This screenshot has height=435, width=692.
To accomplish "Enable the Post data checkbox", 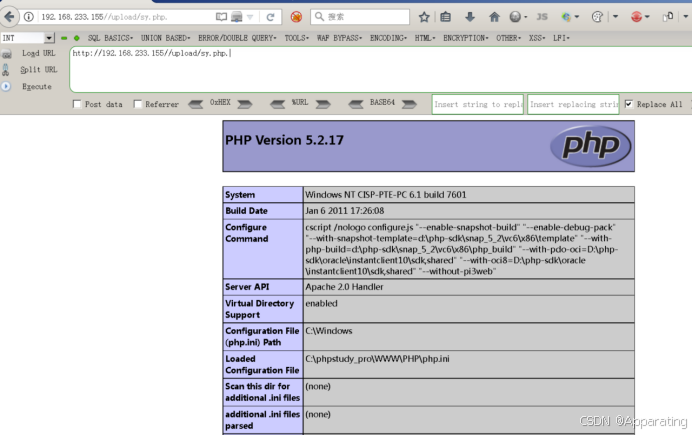I will coord(77,104).
